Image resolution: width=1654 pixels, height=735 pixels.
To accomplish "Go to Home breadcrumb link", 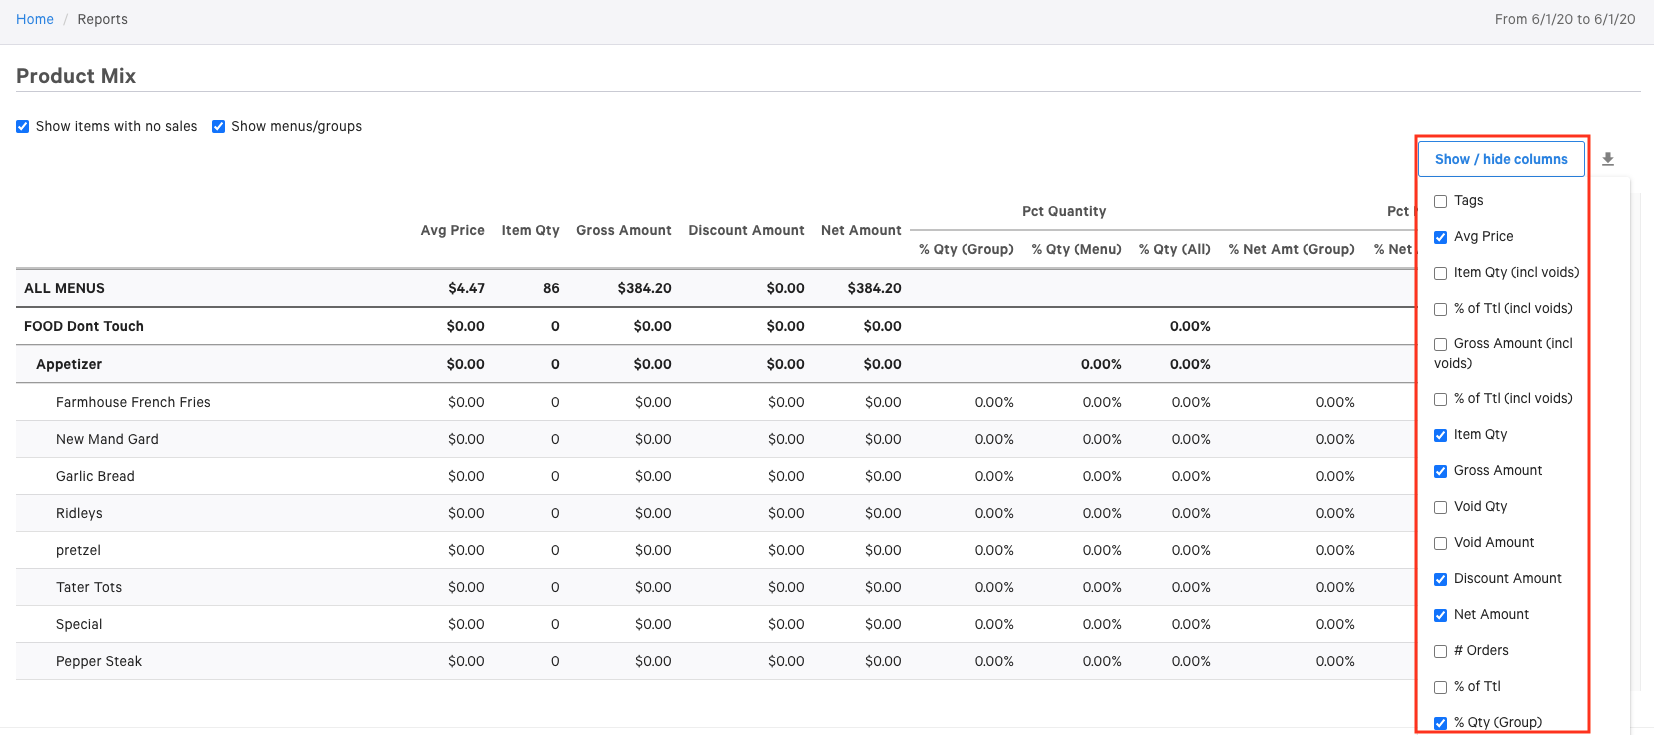I will [x=35, y=19].
